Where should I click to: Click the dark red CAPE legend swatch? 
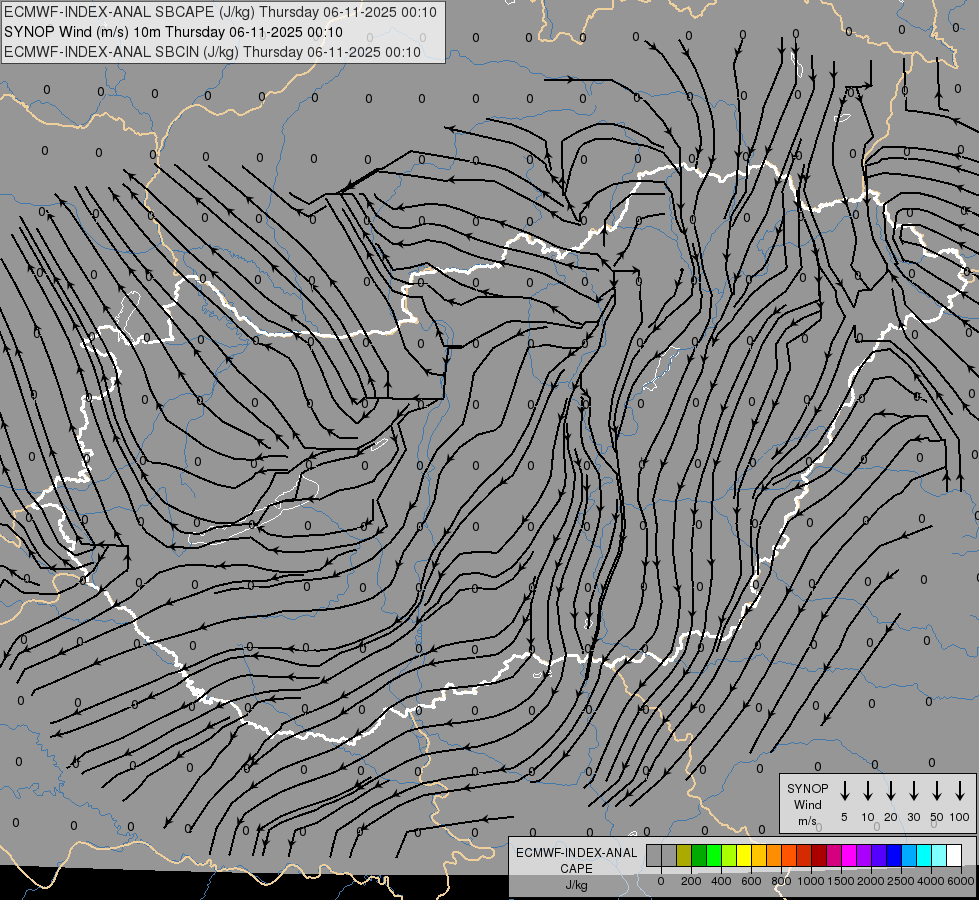pos(819,855)
